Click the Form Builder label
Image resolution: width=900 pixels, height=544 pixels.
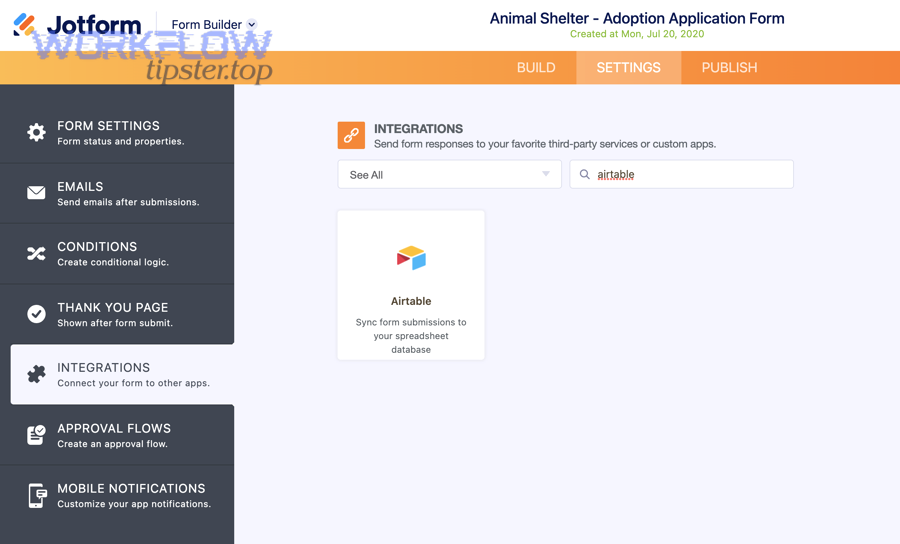click(207, 25)
